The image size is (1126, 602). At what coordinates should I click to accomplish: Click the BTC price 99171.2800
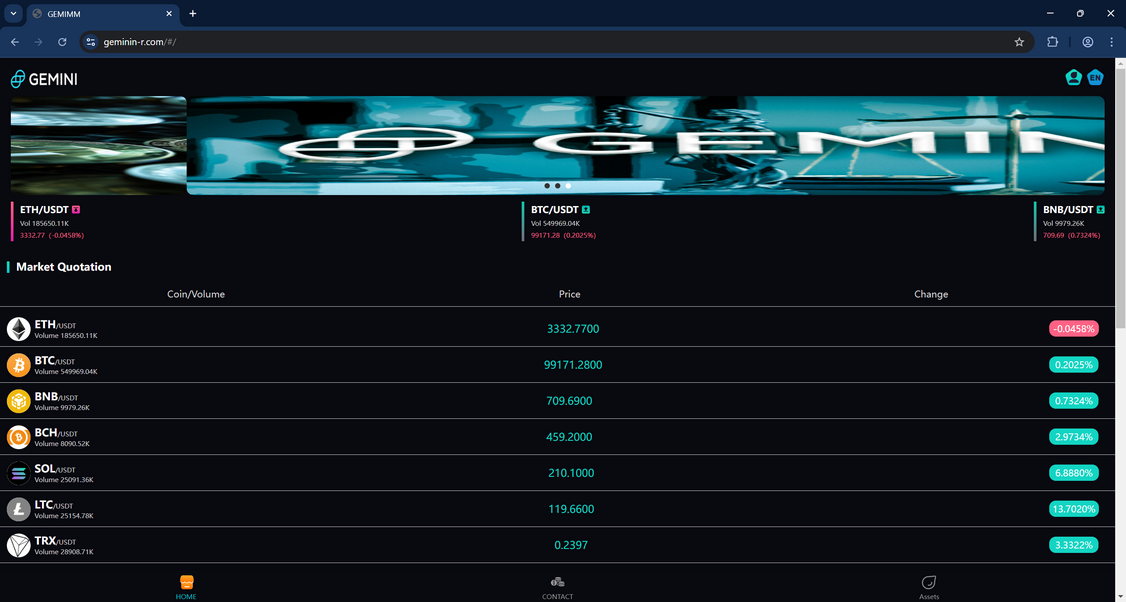[573, 365]
